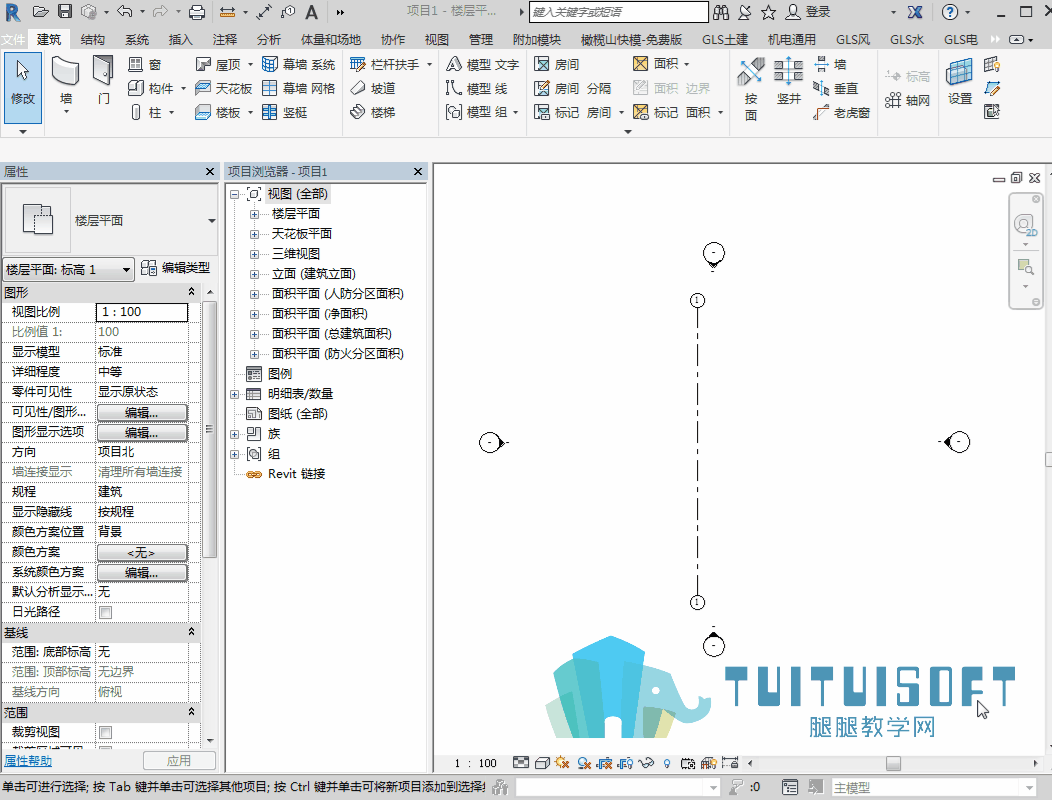1052x800 pixels.
Task: Click the detail level icon in view control bar
Action: [x=521, y=763]
